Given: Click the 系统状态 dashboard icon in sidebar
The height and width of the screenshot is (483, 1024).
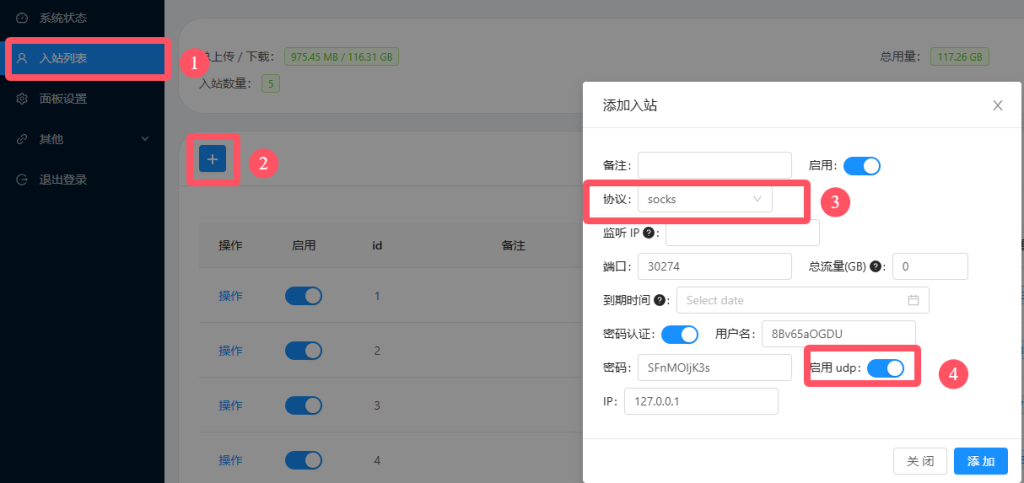Looking at the screenshot, I should [x=22, y=18].
